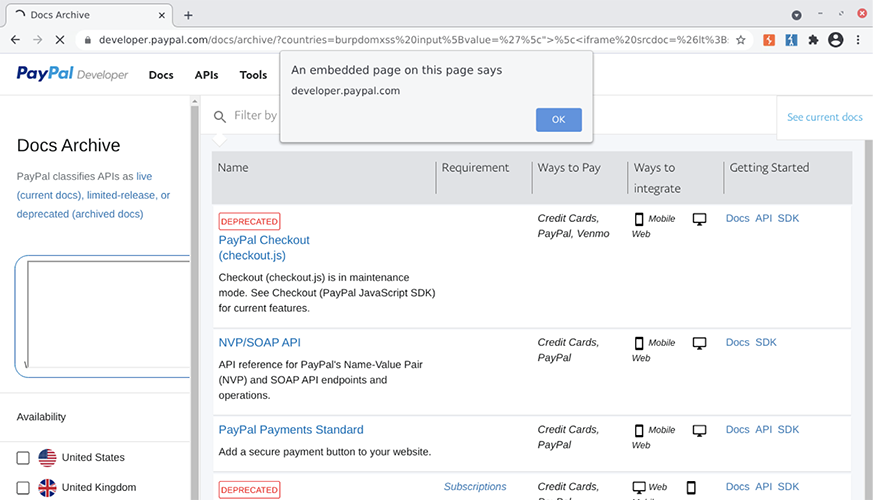Screen dimensions: 873x500
Task: Click the Filter by search field
Action: pos(256,116)
